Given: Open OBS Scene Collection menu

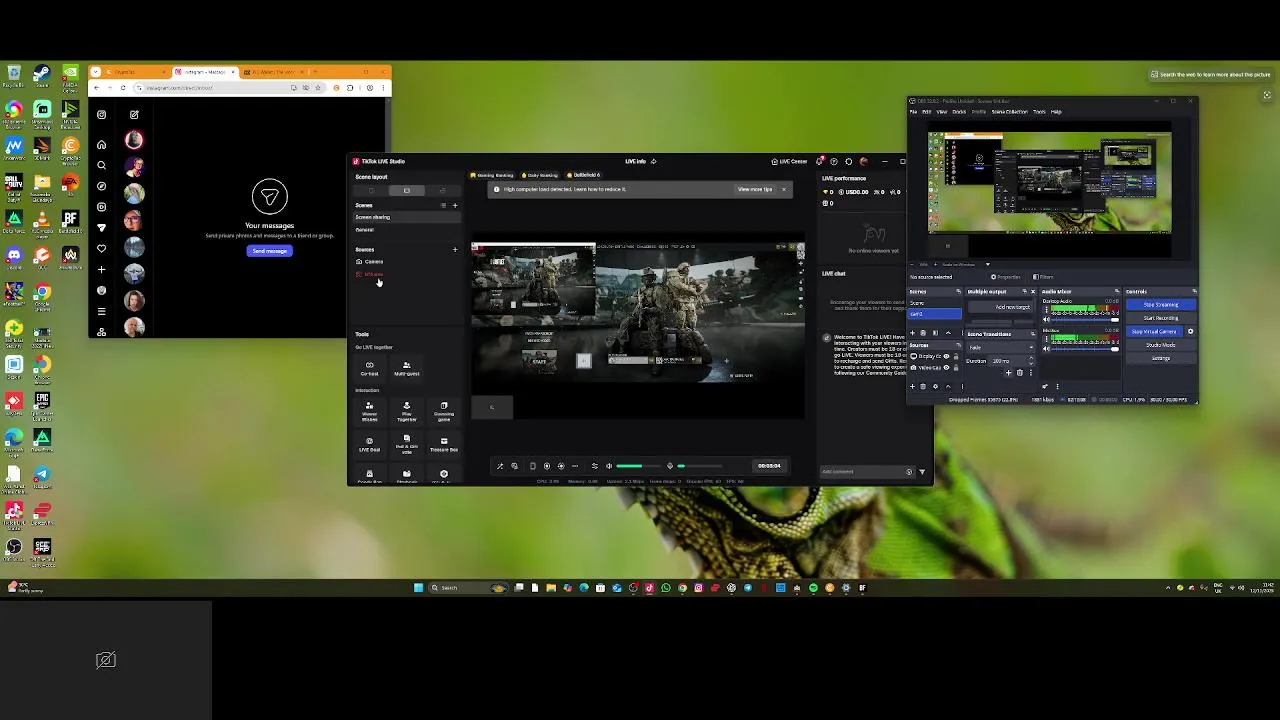Looking at the screenshot, I should pyautogui.click(x=1010, y=112).
